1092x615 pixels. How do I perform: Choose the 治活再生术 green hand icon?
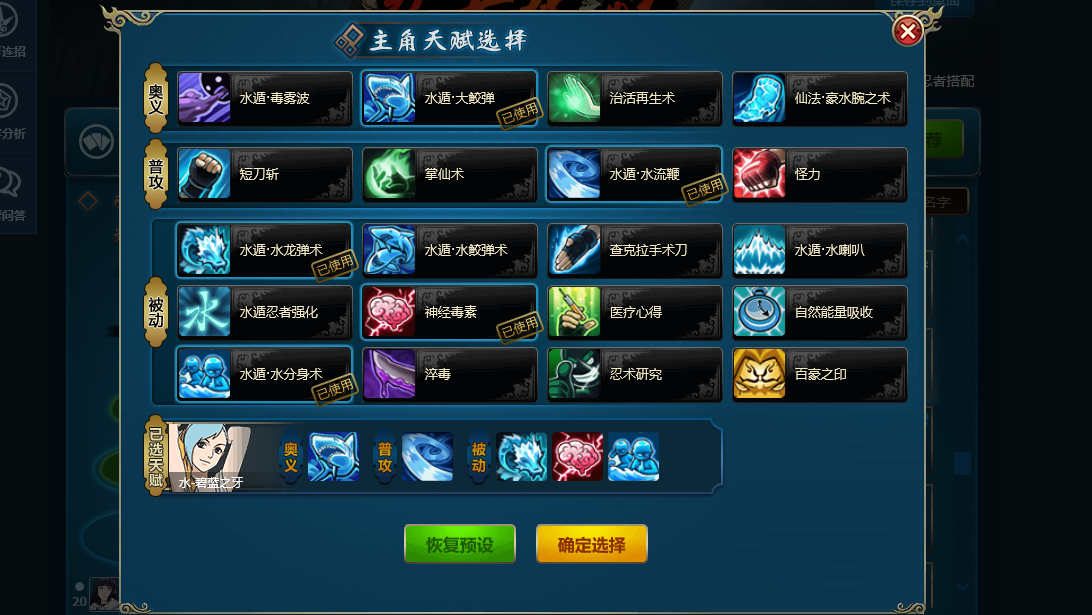[x=574, y=98]
